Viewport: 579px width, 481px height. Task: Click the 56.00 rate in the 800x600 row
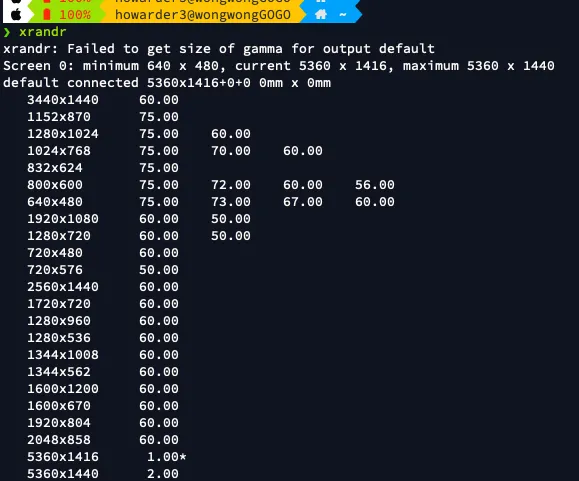(375, 185)
